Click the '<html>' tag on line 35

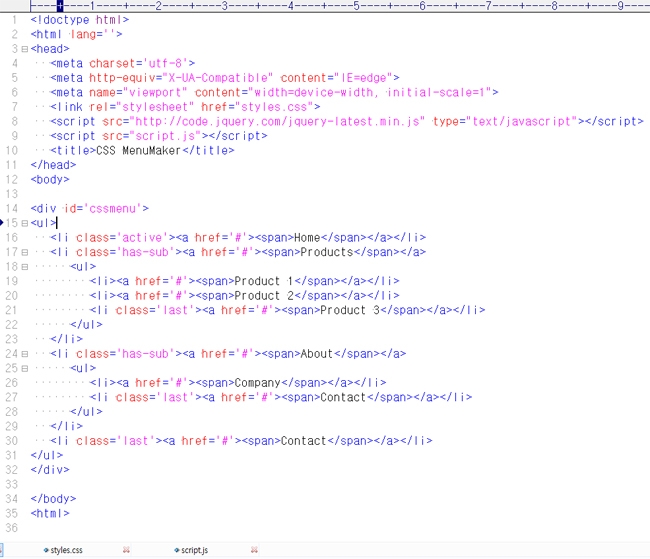(x=50, y=513)
